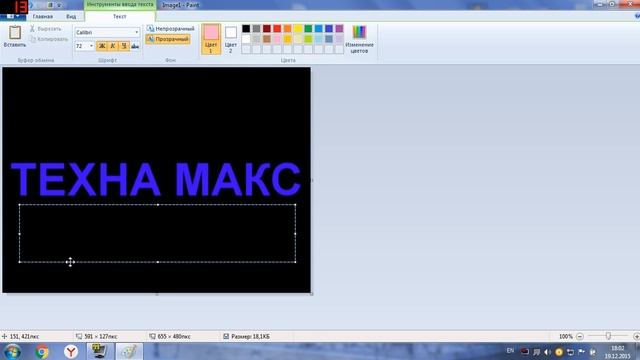
Task: Open the Windows Start menu orb
Action: coord(12,351)
